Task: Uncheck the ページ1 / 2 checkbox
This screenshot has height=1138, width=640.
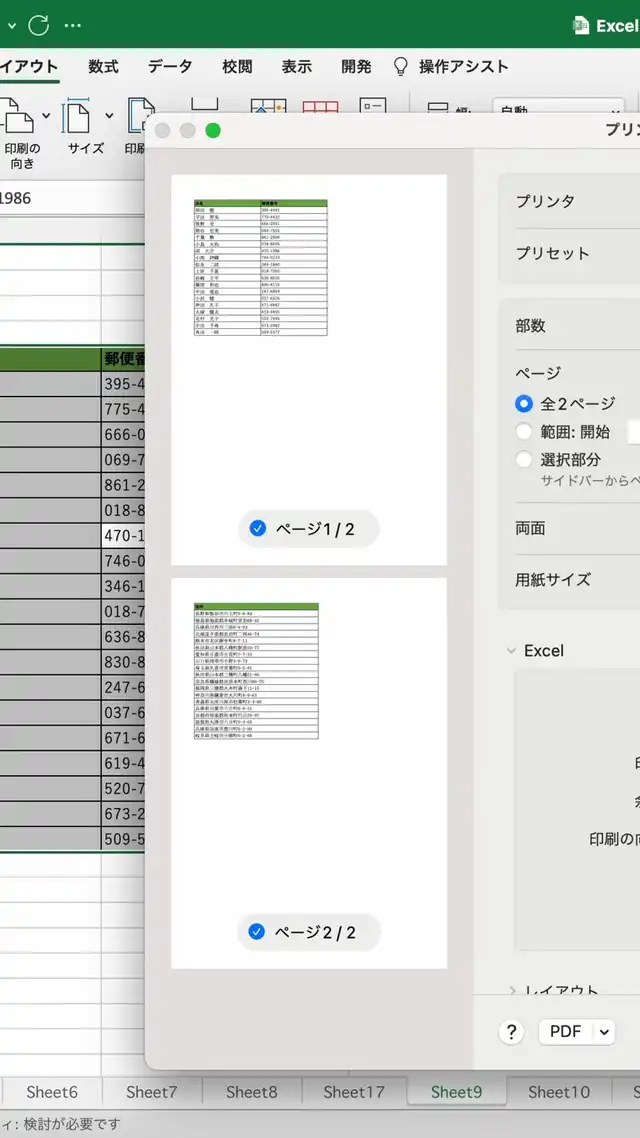Action: 258,529
